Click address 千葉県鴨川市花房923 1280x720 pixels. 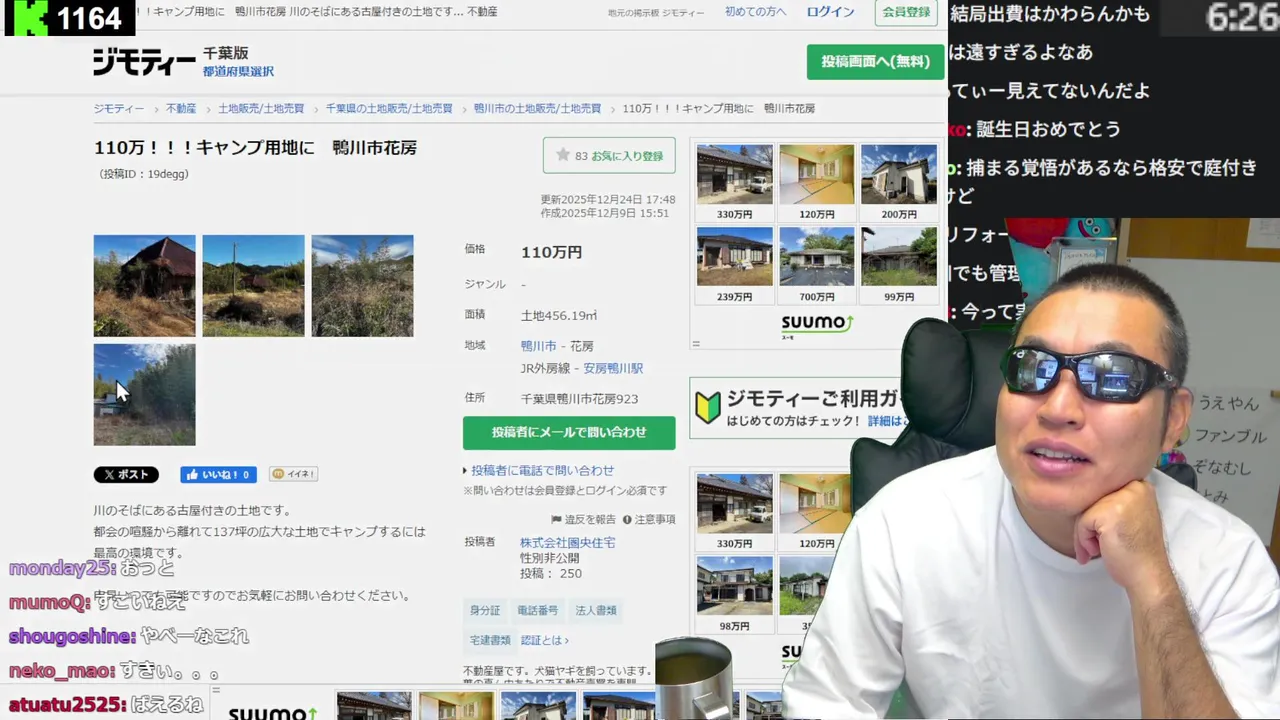[x=579, y=399]
